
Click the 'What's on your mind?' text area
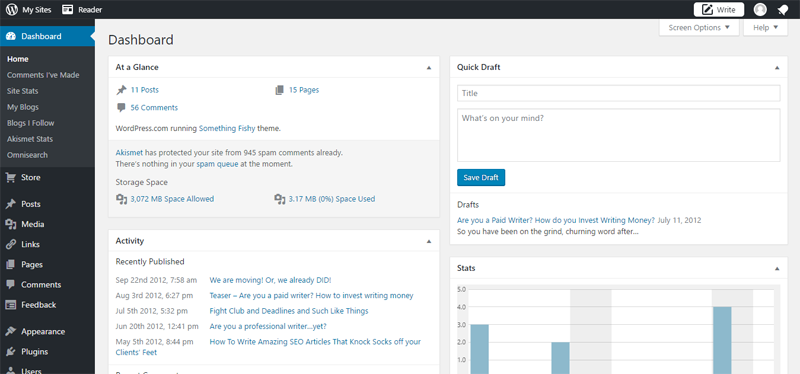pyautogui.click(x=618, y=135)
